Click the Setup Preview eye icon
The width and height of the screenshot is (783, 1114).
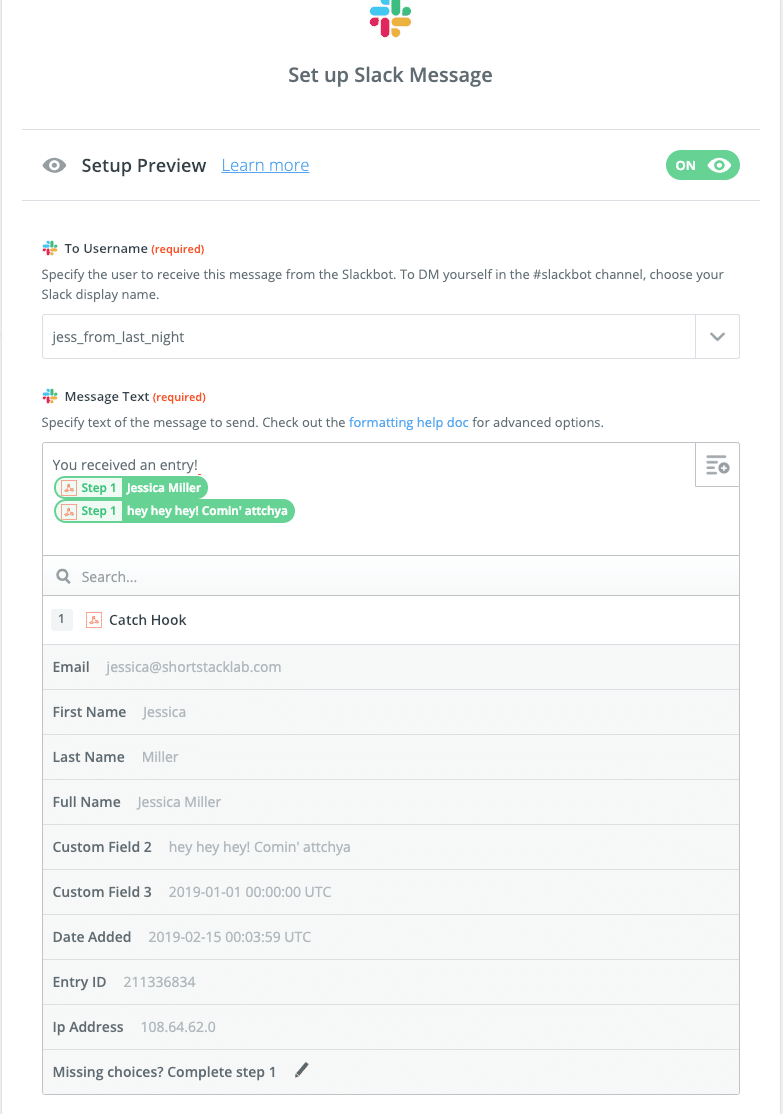click(x=54, y=166)
